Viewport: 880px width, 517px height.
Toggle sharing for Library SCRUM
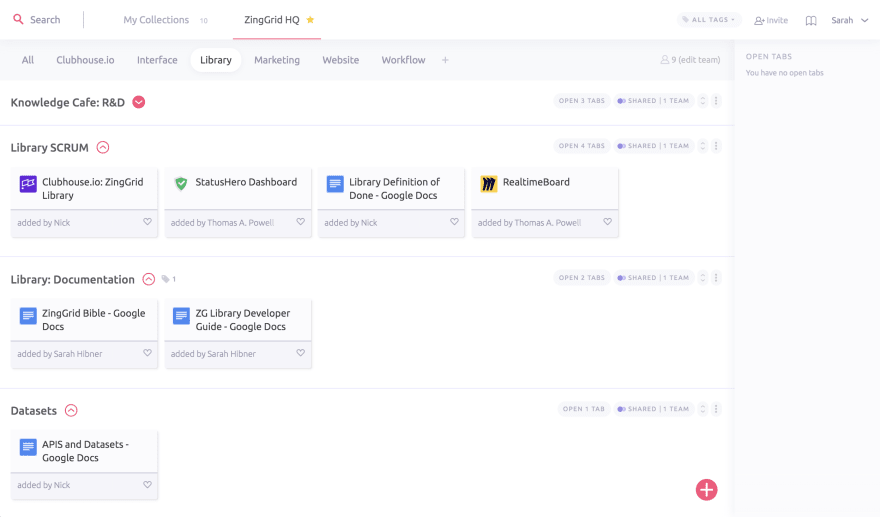click(x=653, y=146)
